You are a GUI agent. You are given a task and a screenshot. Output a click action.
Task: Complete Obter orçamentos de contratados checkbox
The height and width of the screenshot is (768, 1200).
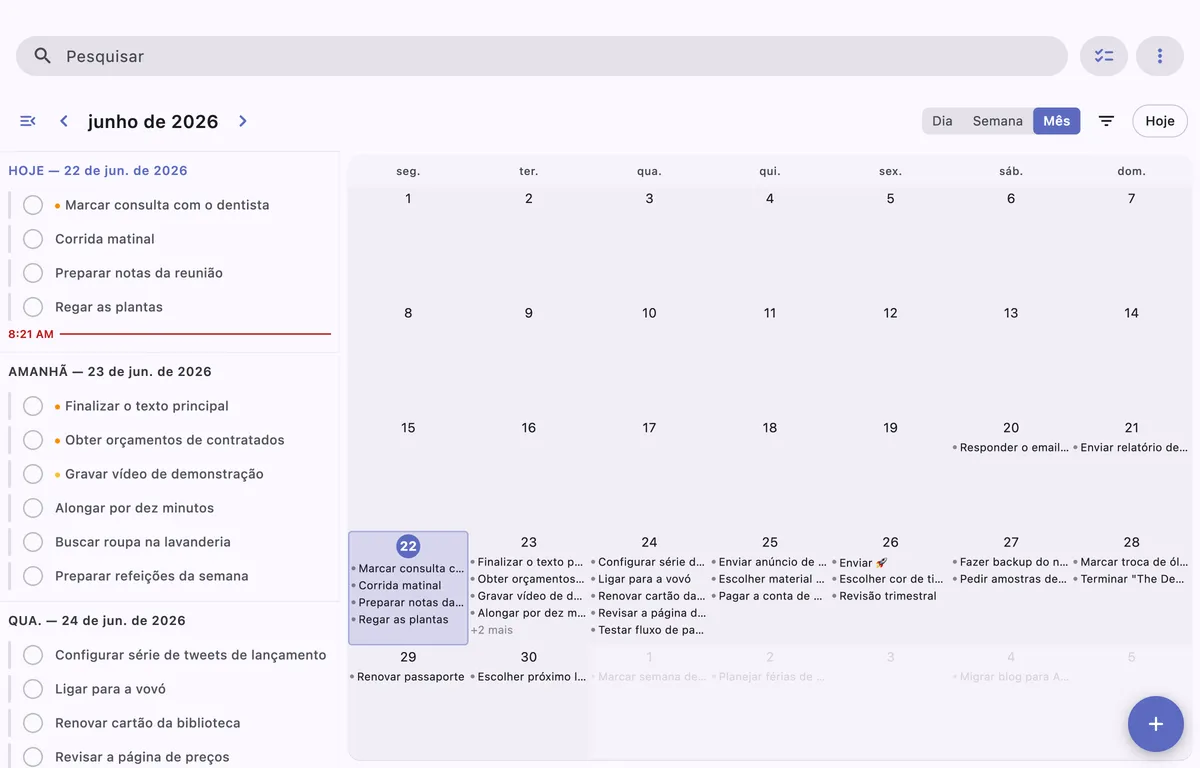(x=33, y=440)
